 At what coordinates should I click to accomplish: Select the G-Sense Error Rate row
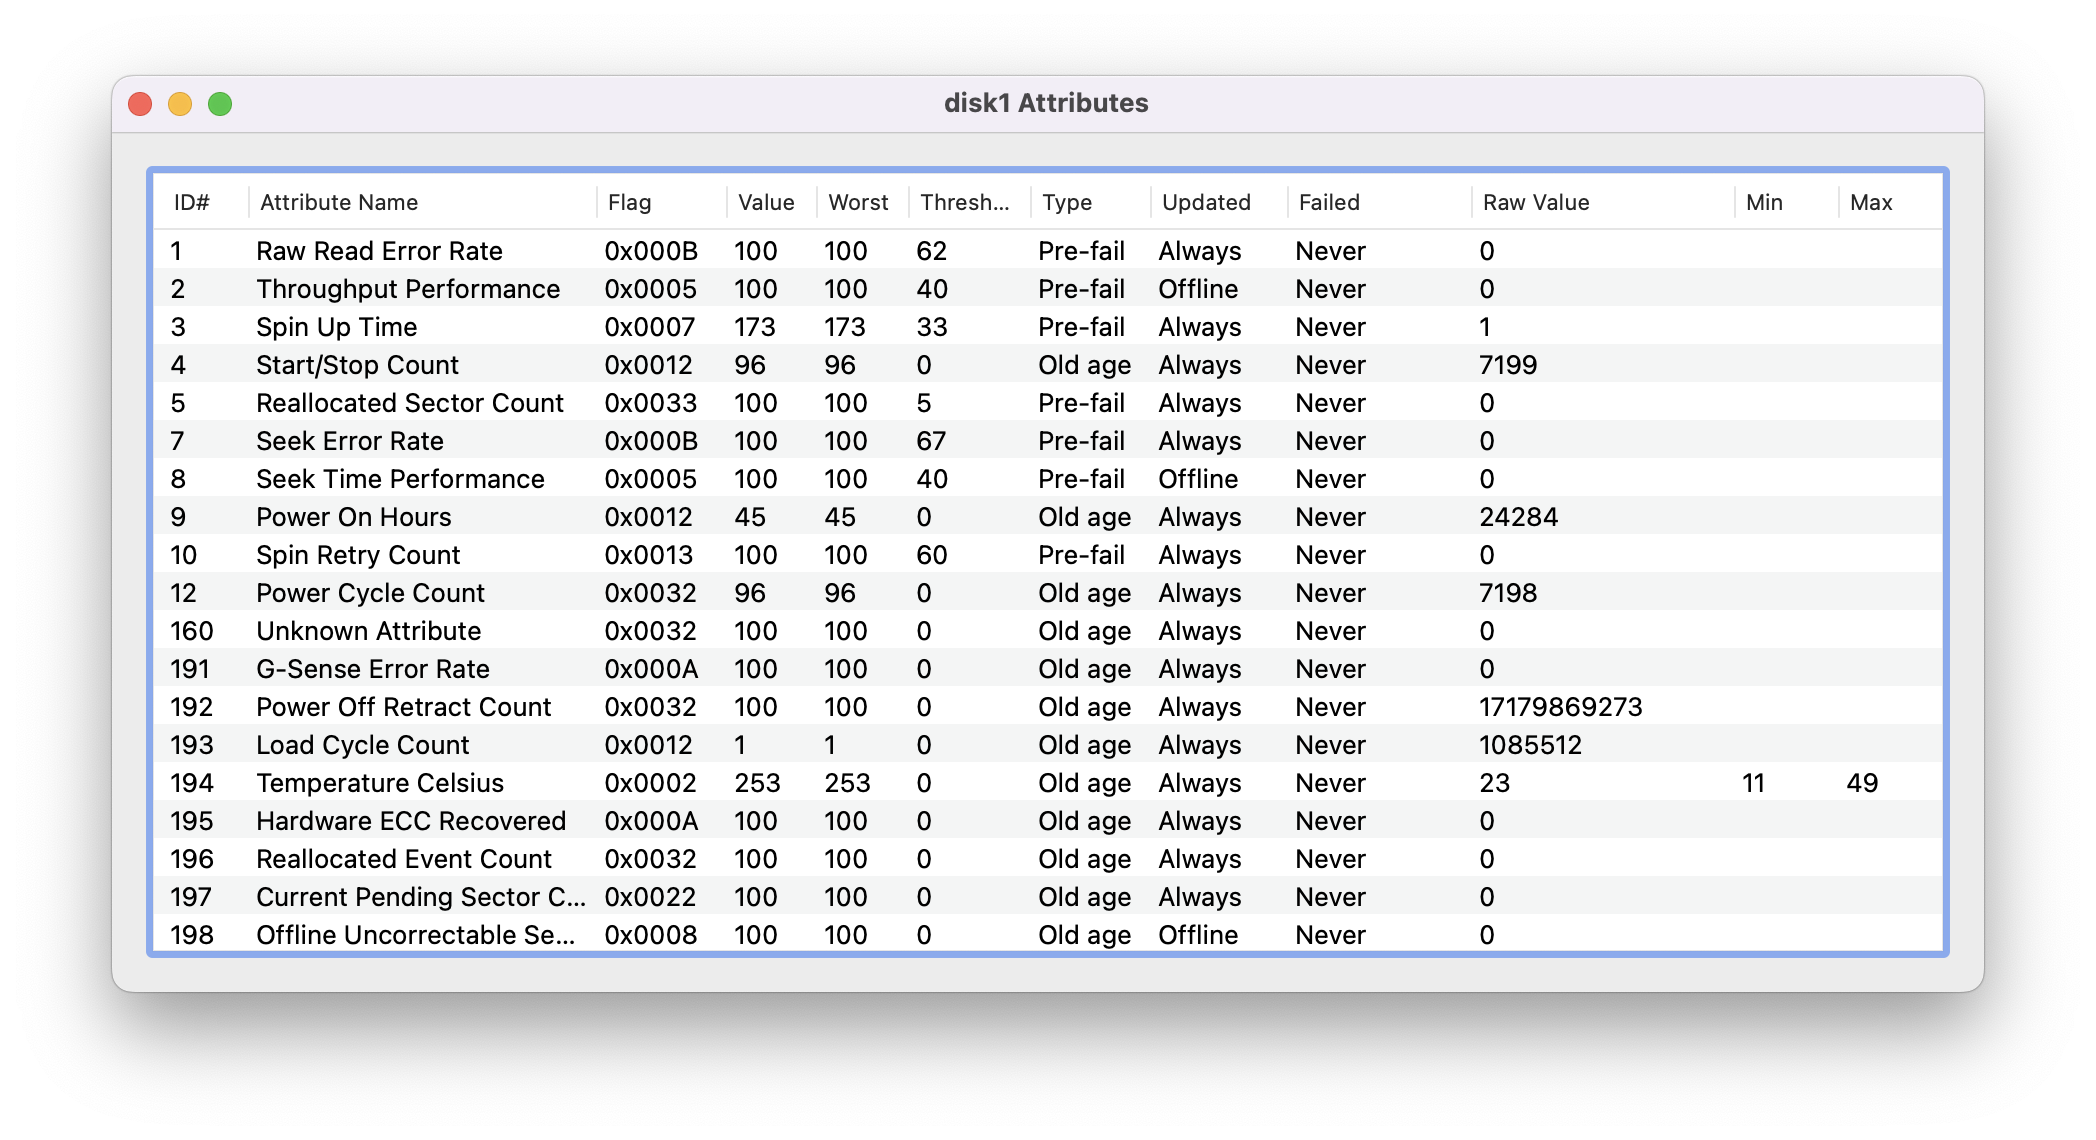(372, 669)
